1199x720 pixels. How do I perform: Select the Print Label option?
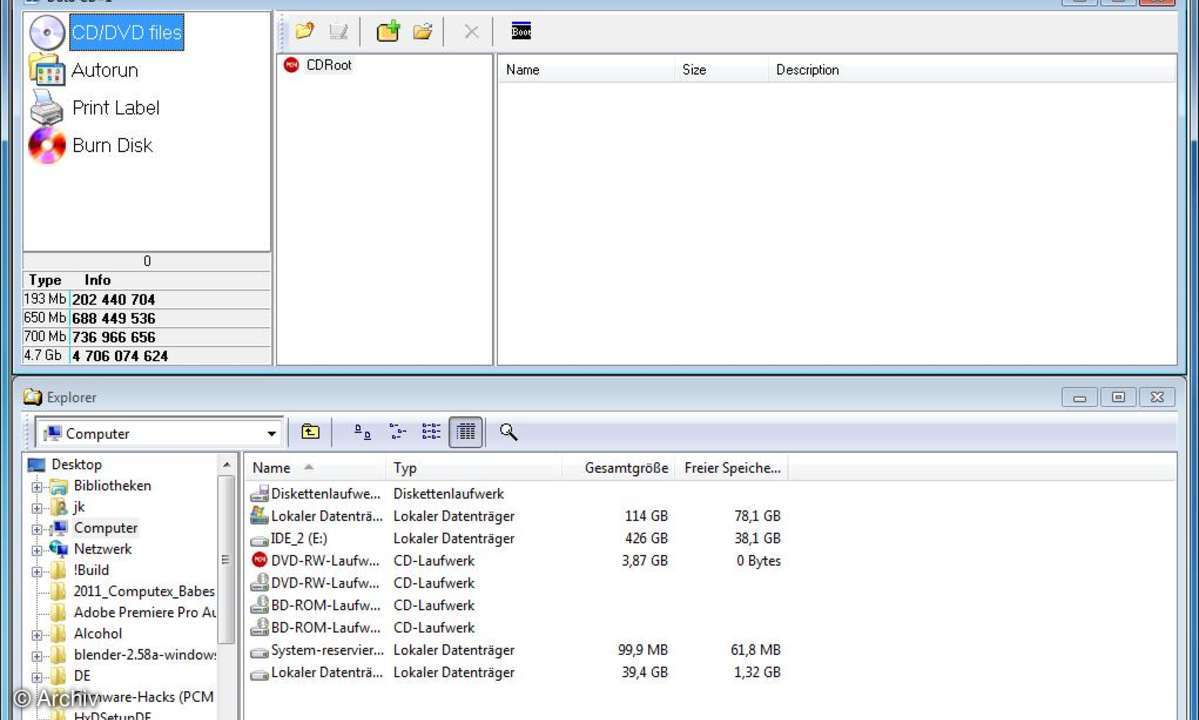coord(115,108)
